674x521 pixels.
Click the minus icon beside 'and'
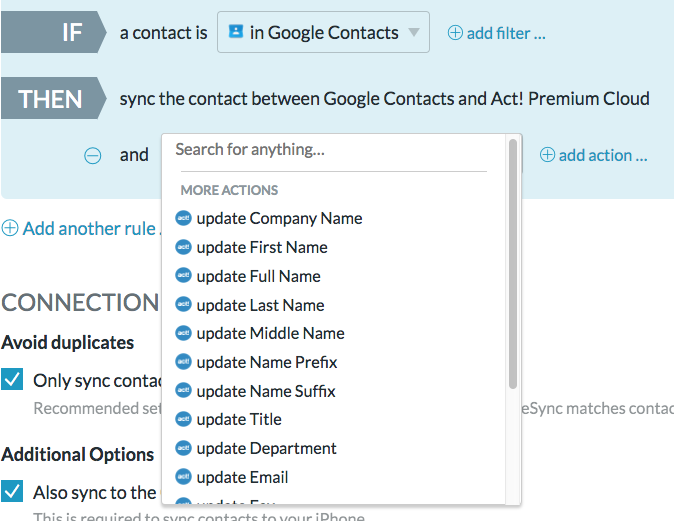click(x=92, y=155)
